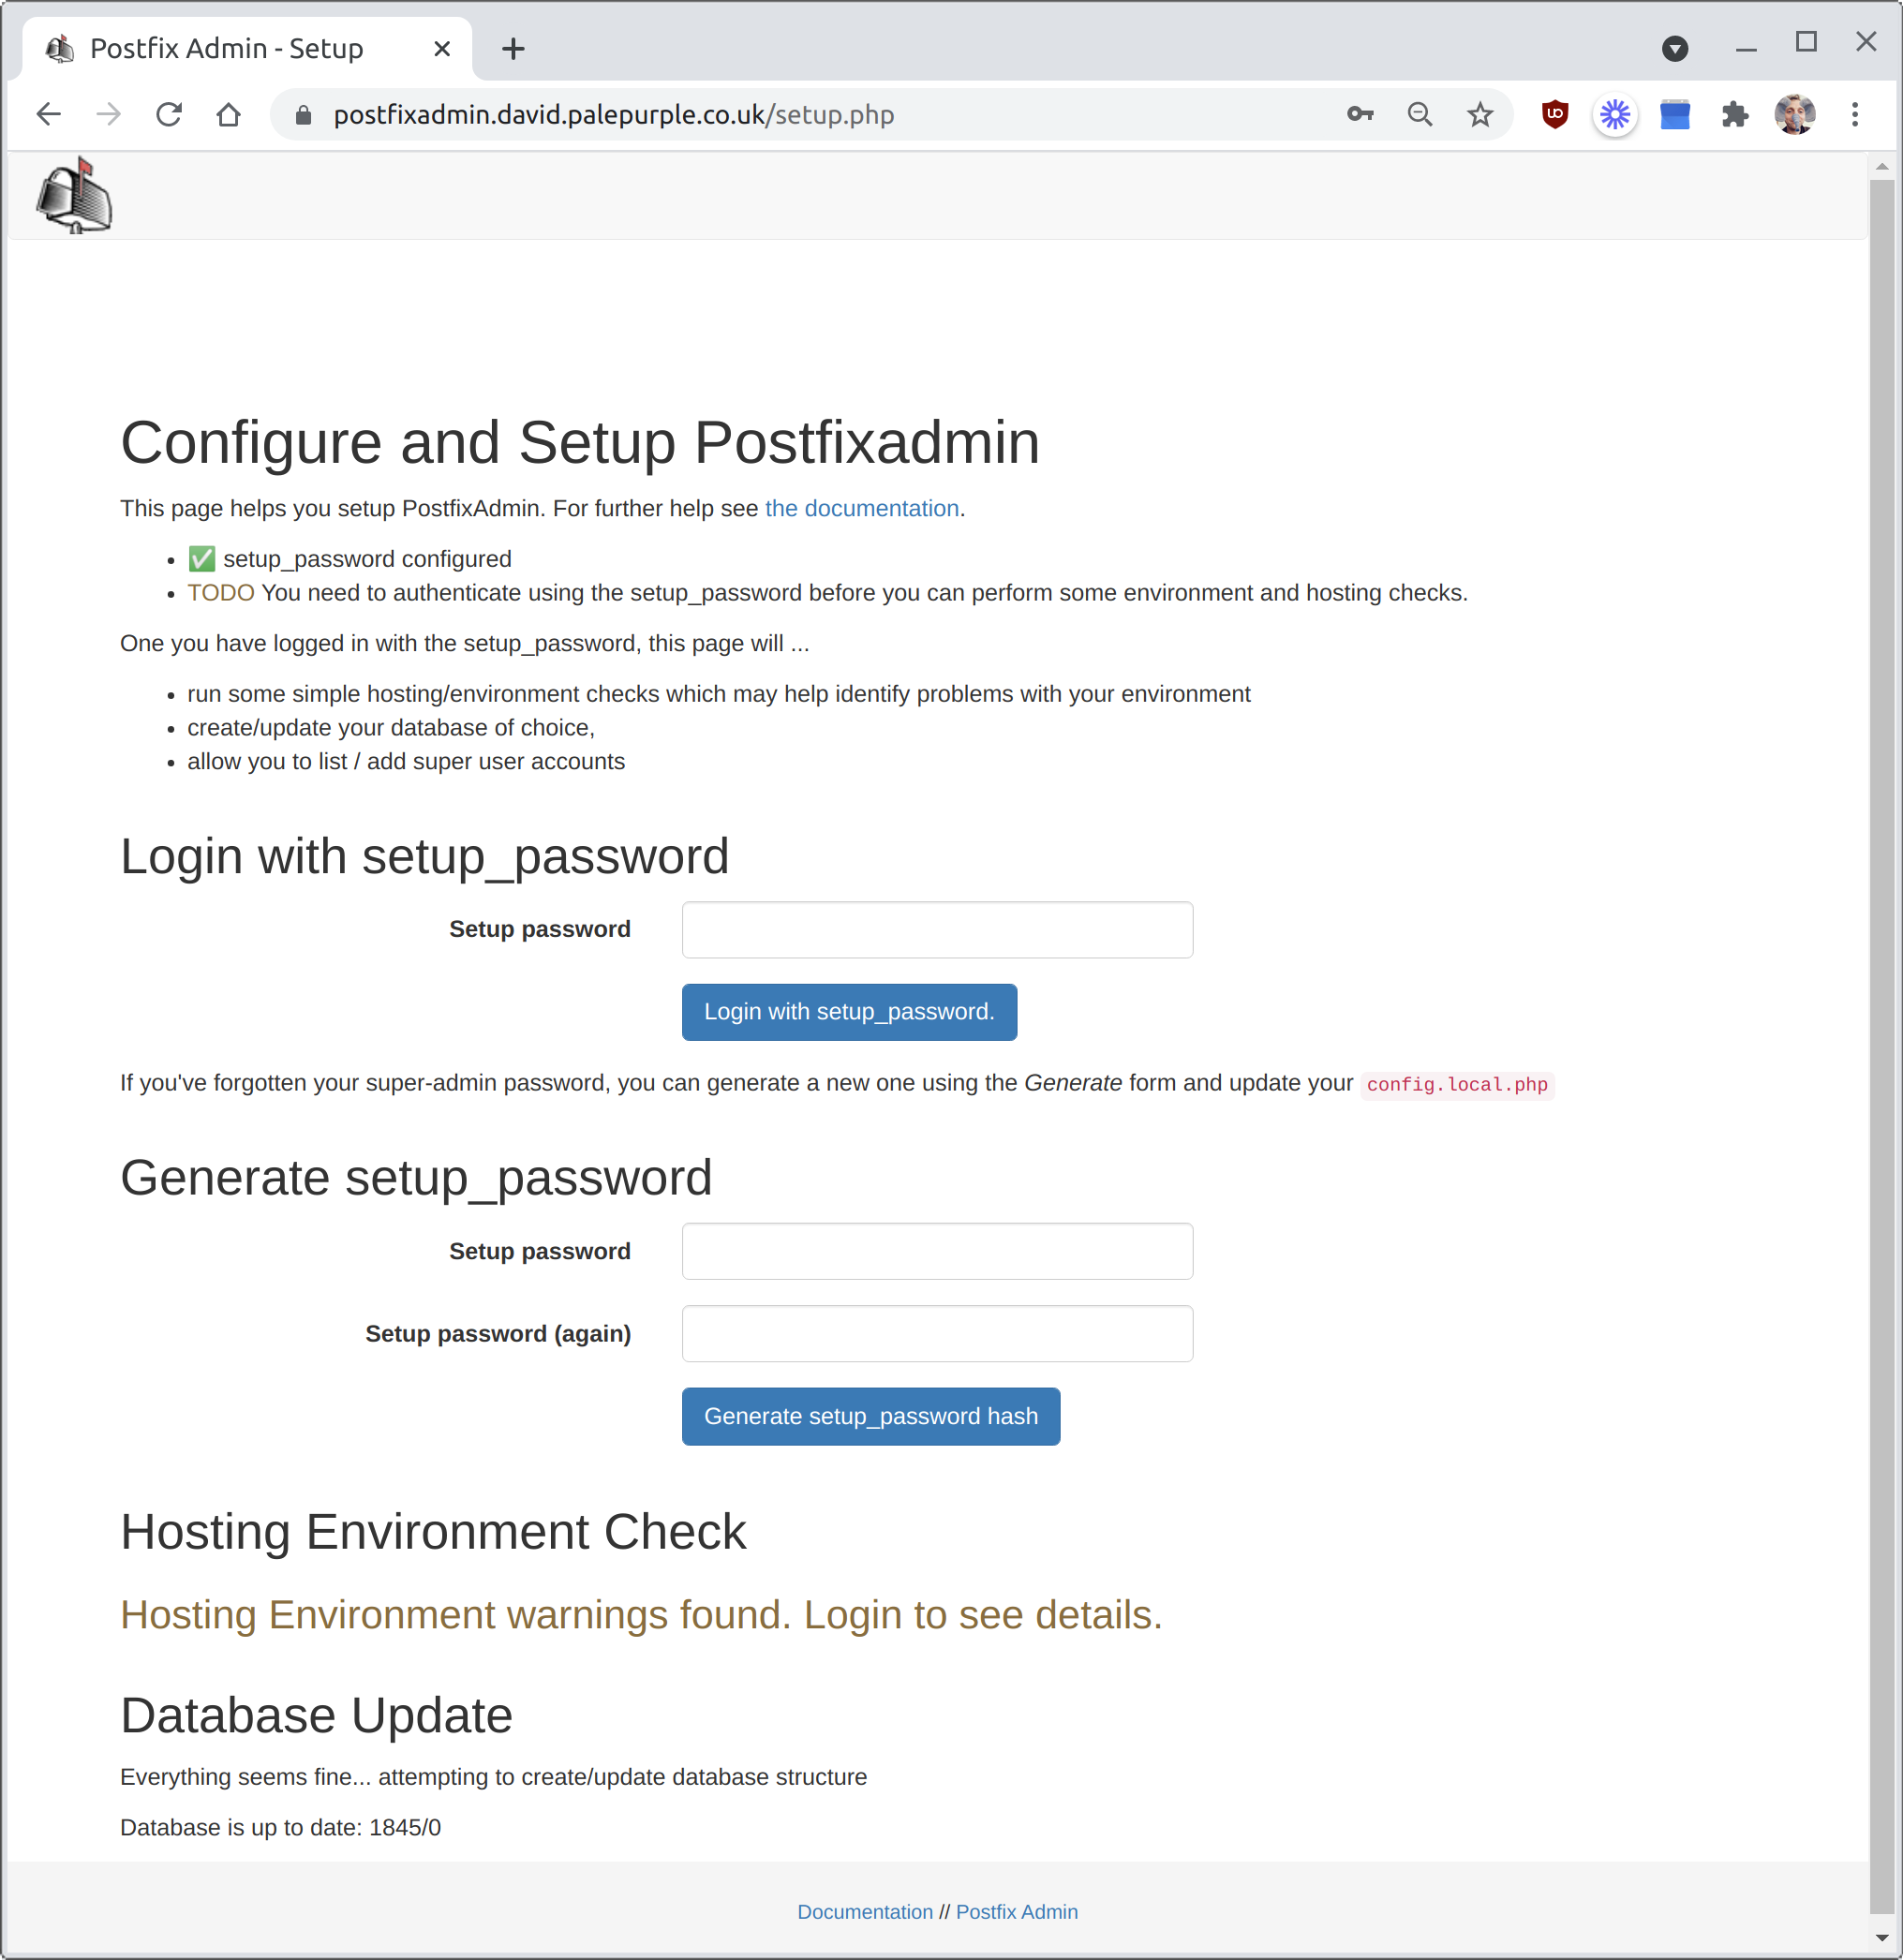Viewport: 1903px width, 1960px height.
Task: Click the home button icon in address bar
Action: 230,115
